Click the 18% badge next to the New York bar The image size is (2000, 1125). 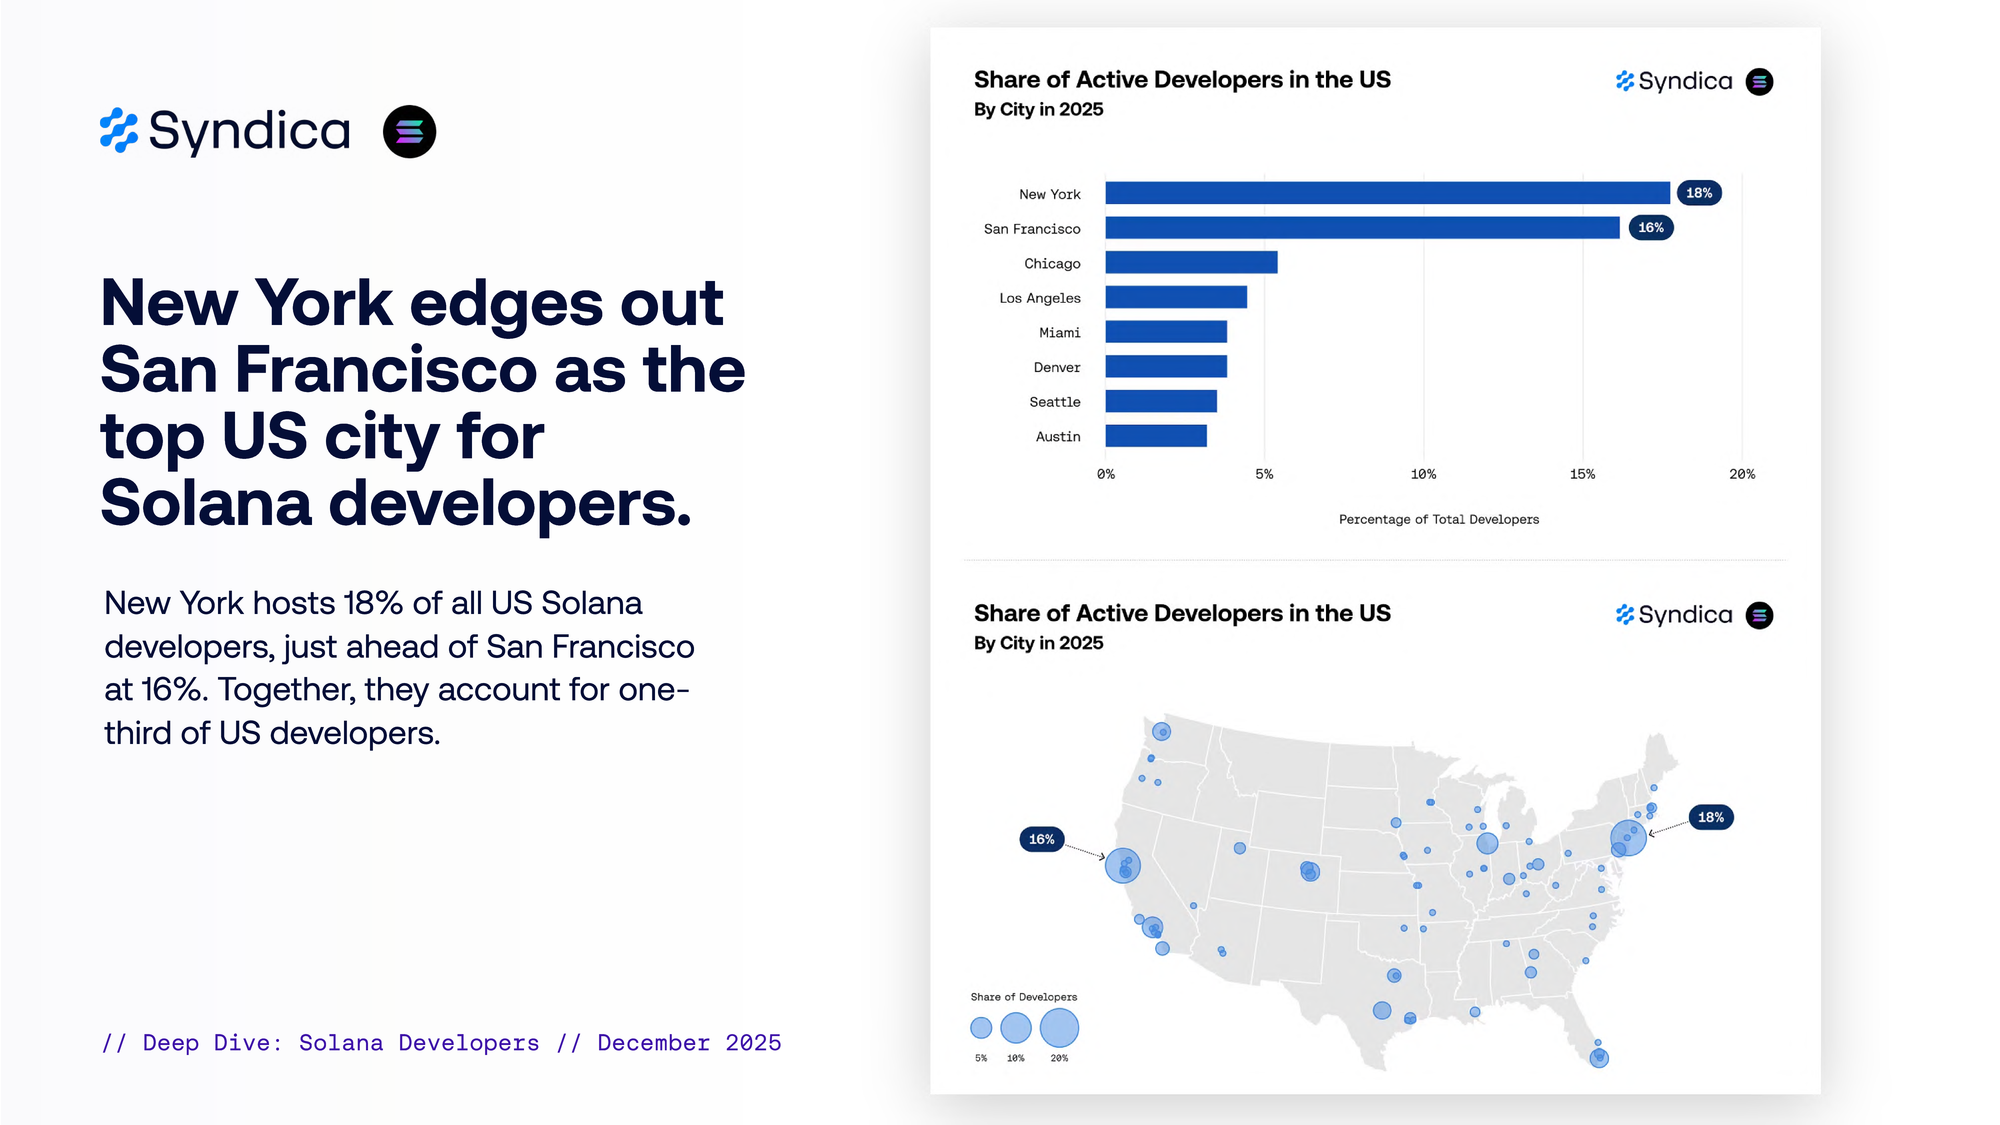tap(1698, 193)
